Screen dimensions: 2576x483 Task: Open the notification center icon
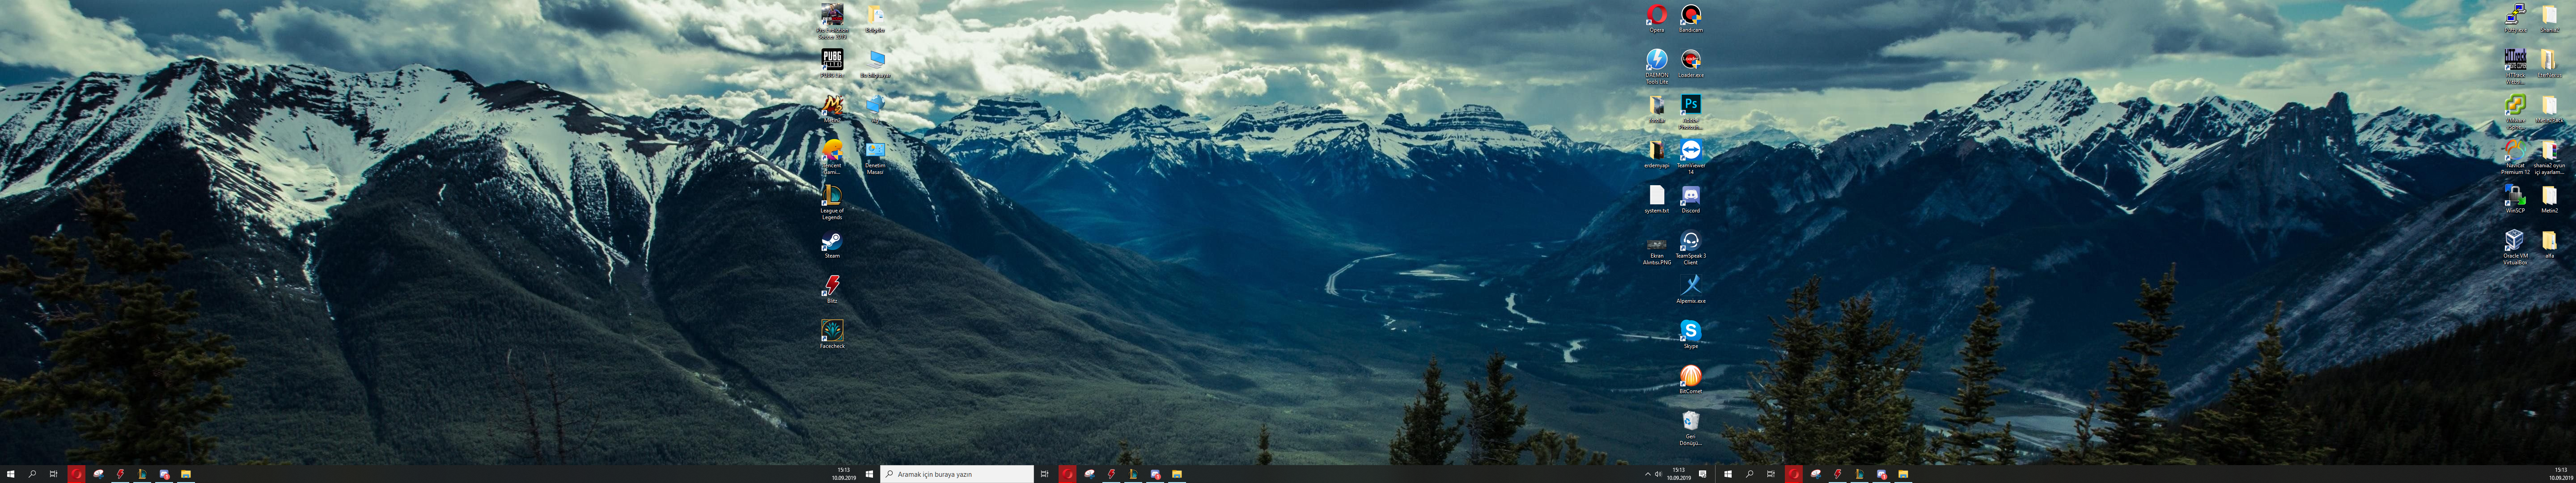click(1703, 474)
